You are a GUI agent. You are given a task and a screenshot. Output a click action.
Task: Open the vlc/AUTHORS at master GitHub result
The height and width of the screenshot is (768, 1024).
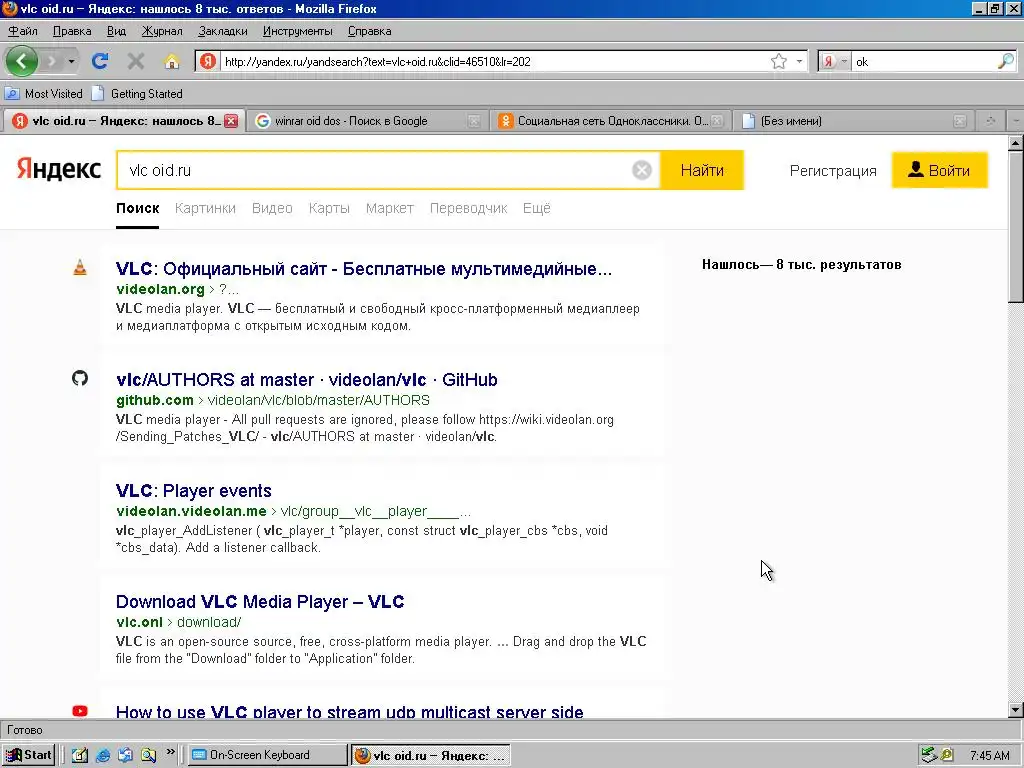(306, 379)
